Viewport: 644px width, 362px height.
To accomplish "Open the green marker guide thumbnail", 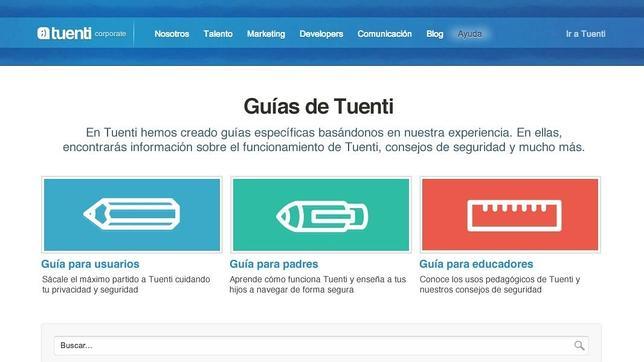I will pos(321,214).
